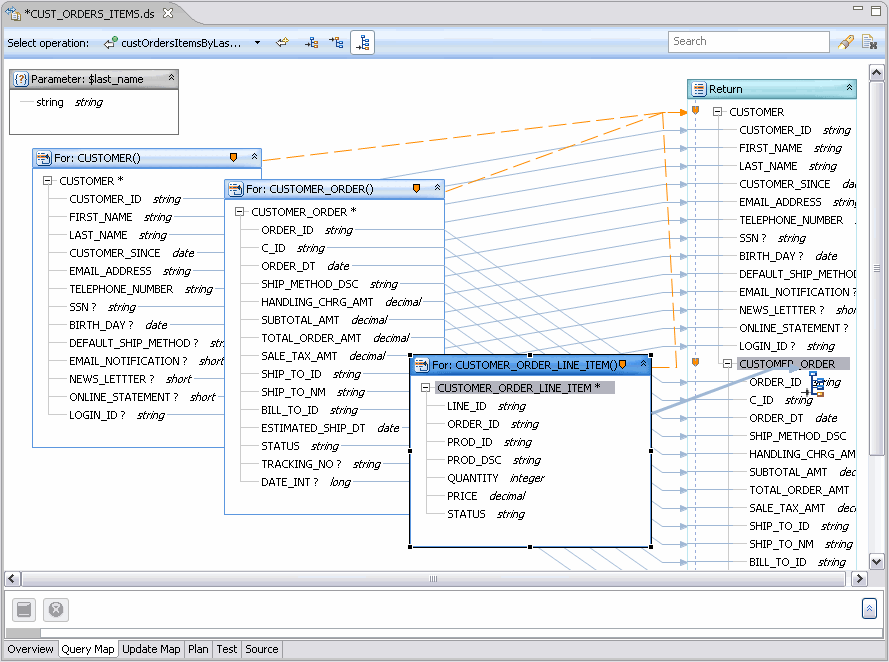This screenshot has width=889, height=662.
Task: Collapse the For: CUSTOMER() block
Action: (254, 157)
